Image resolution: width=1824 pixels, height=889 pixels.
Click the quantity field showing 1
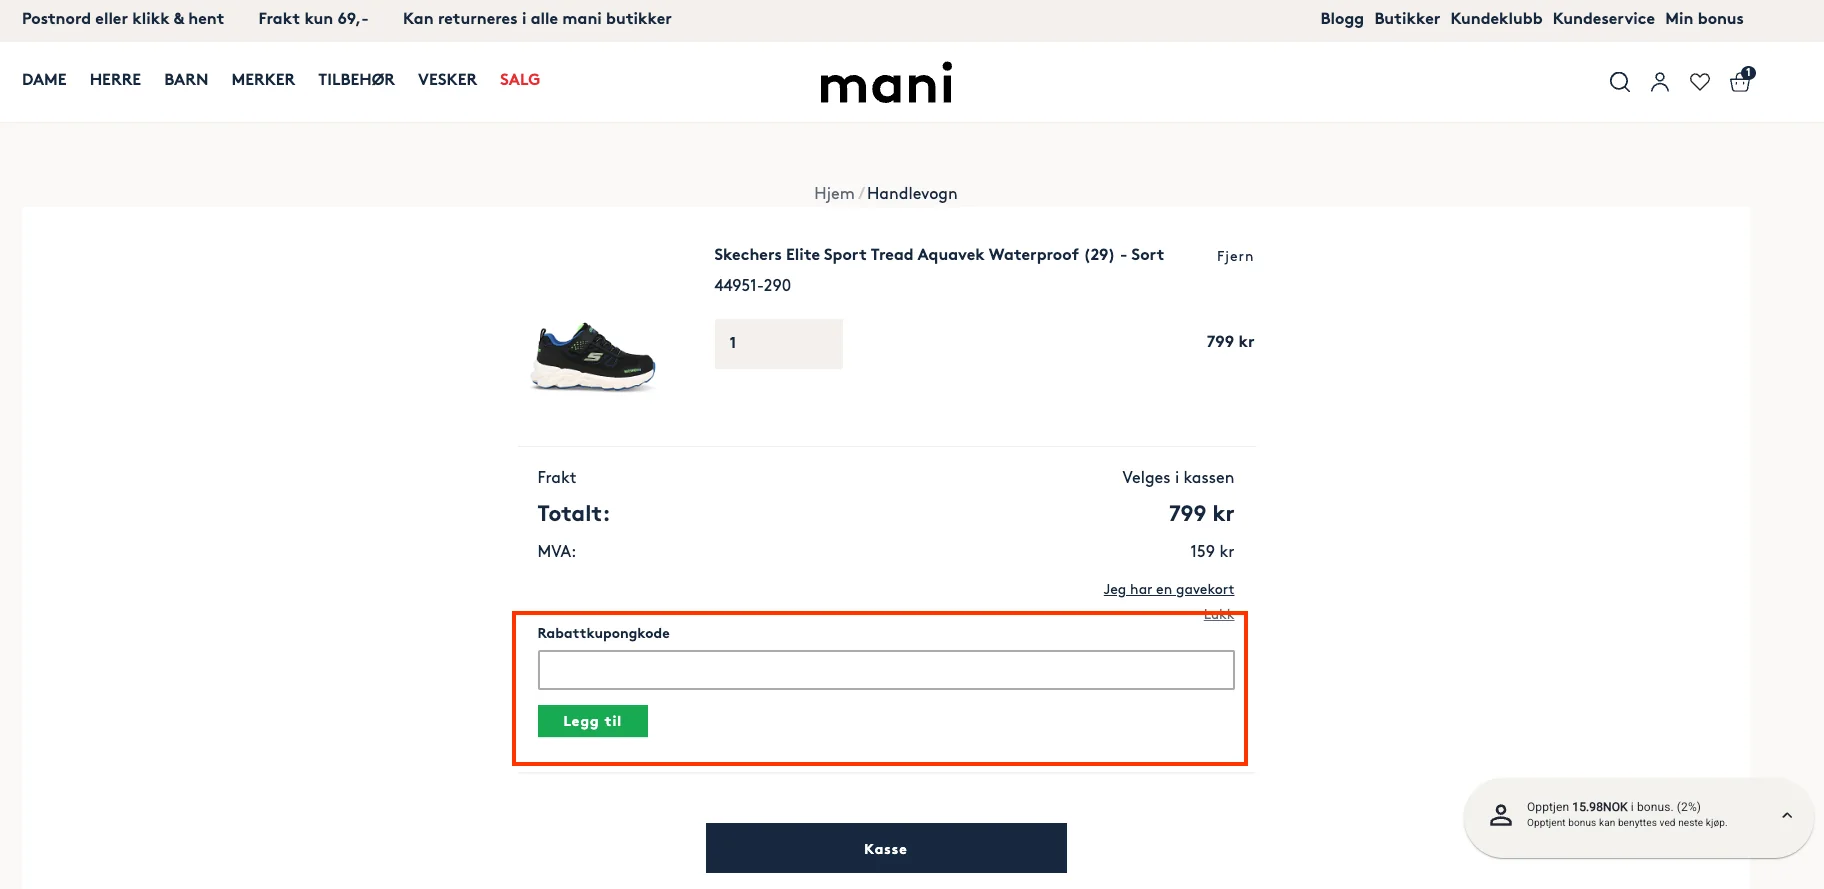click(x=779, y=343)
